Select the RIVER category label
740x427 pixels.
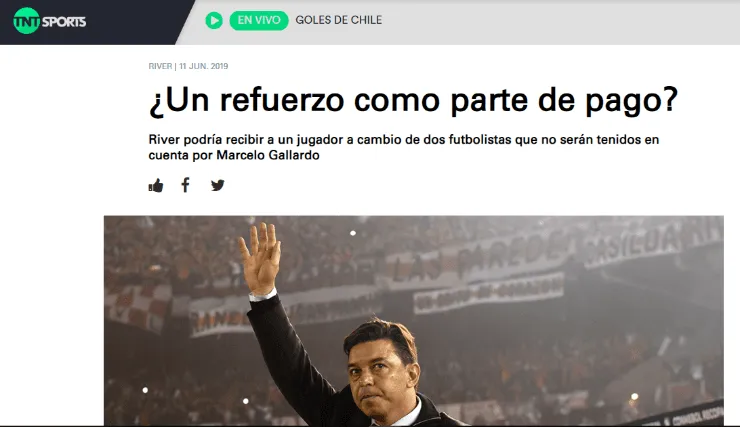coord(160,66)
